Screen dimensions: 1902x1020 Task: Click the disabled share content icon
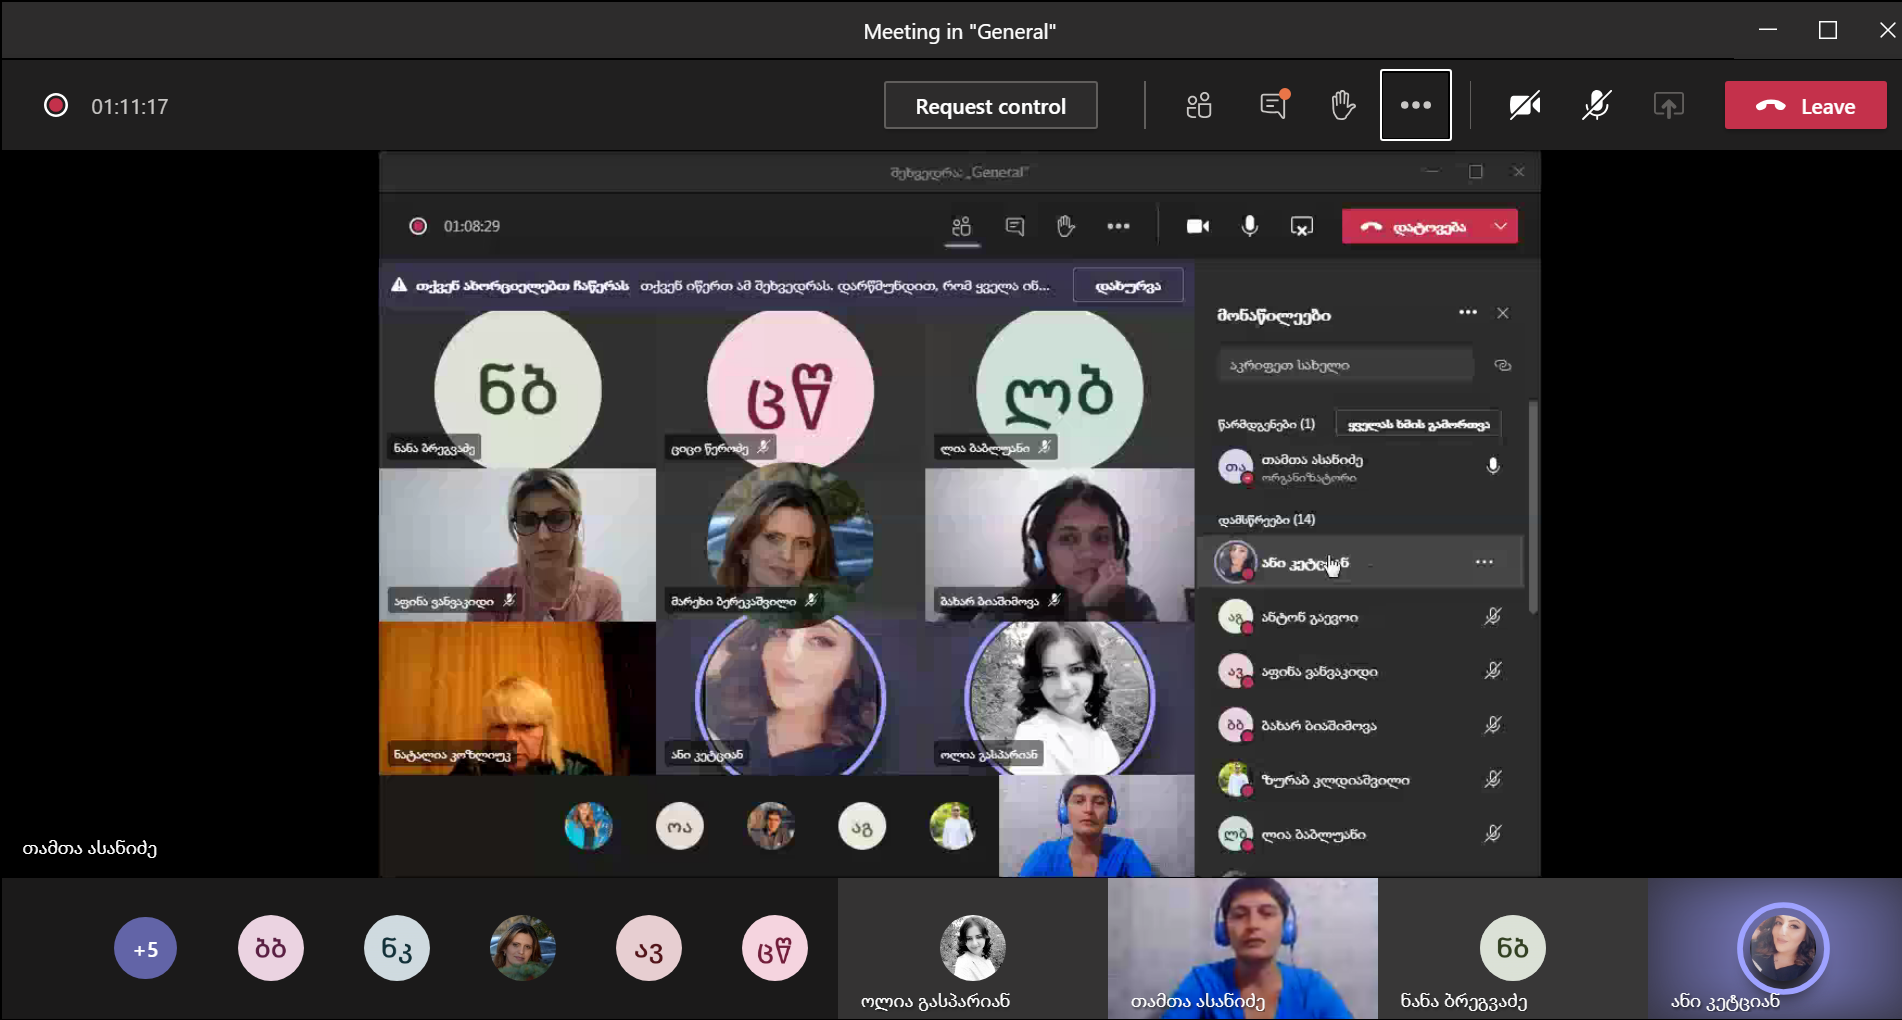(1668, 105)
